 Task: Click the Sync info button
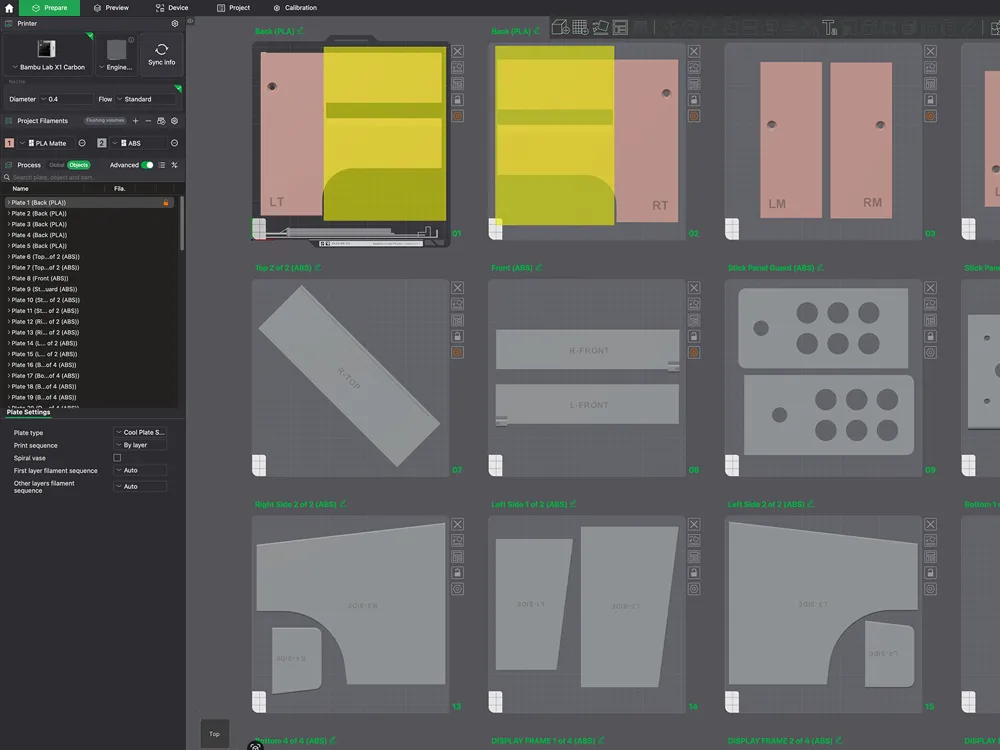coord(161,55)
